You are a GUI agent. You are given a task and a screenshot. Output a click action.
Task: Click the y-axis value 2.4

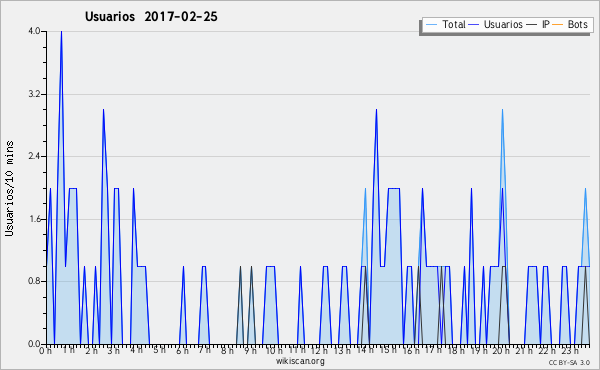pyautogui.click(x=34, y=156)
